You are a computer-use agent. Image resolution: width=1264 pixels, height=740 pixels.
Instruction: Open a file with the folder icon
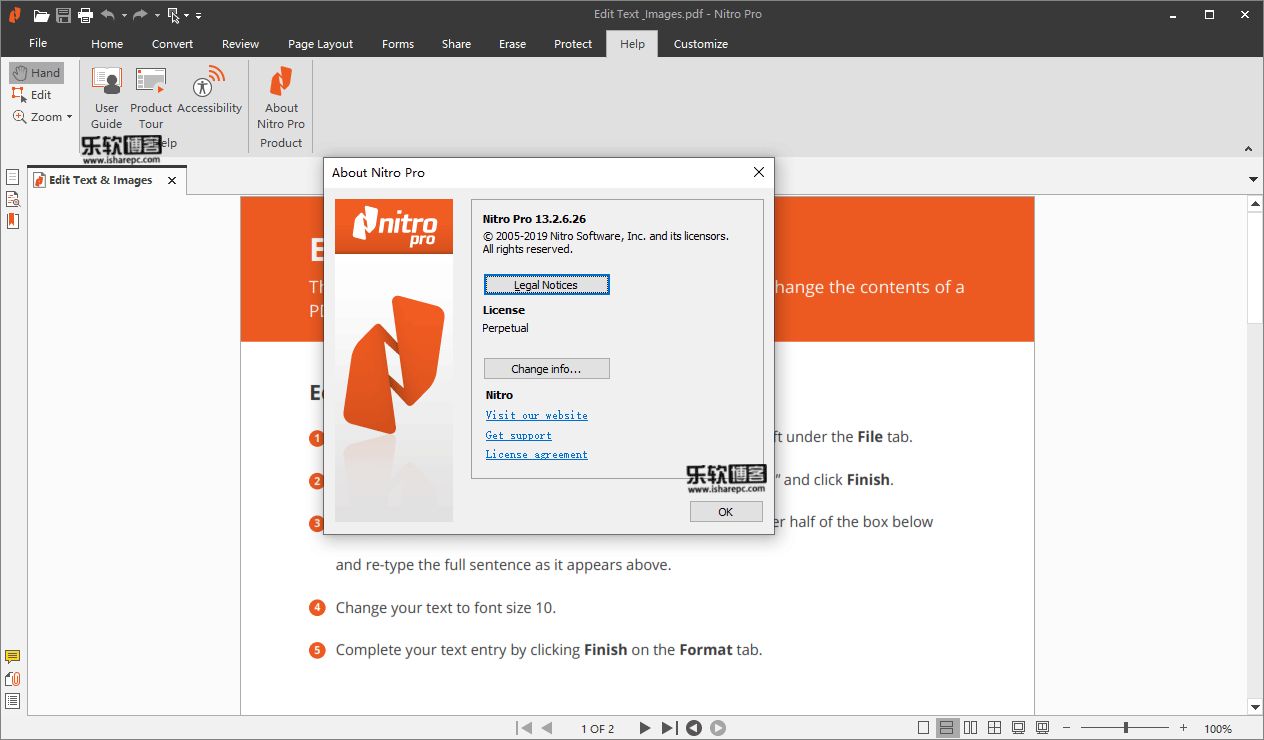41,15
